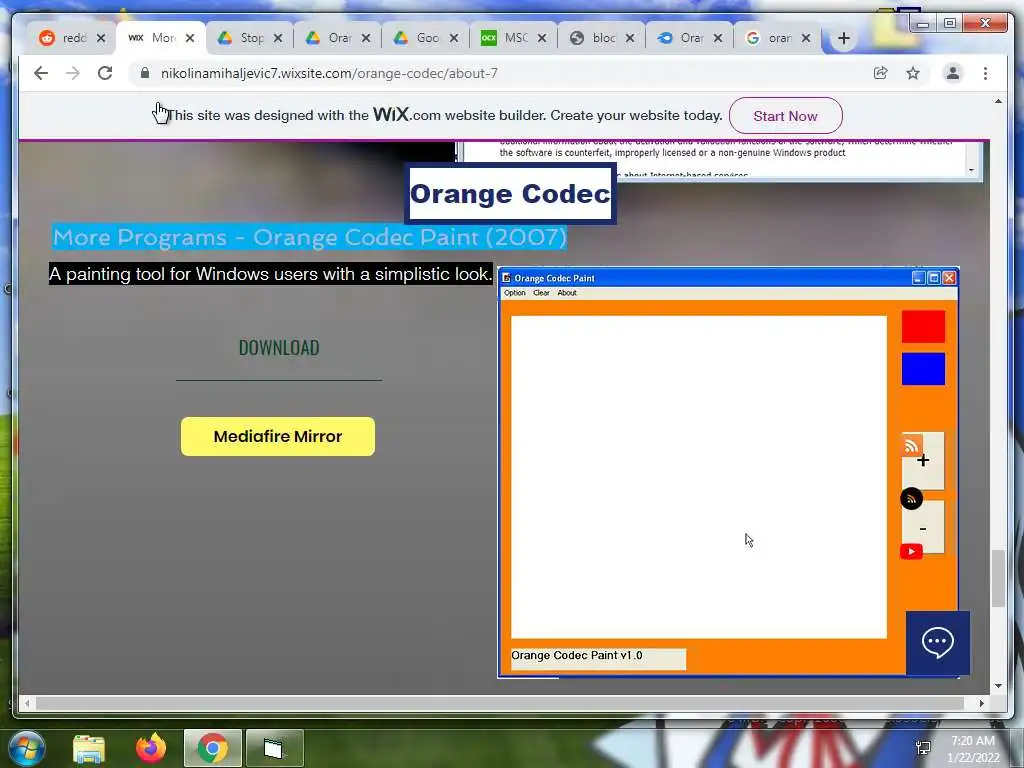
Task: Click the Chrome taskbar icon
Action: tap(213, 748)
